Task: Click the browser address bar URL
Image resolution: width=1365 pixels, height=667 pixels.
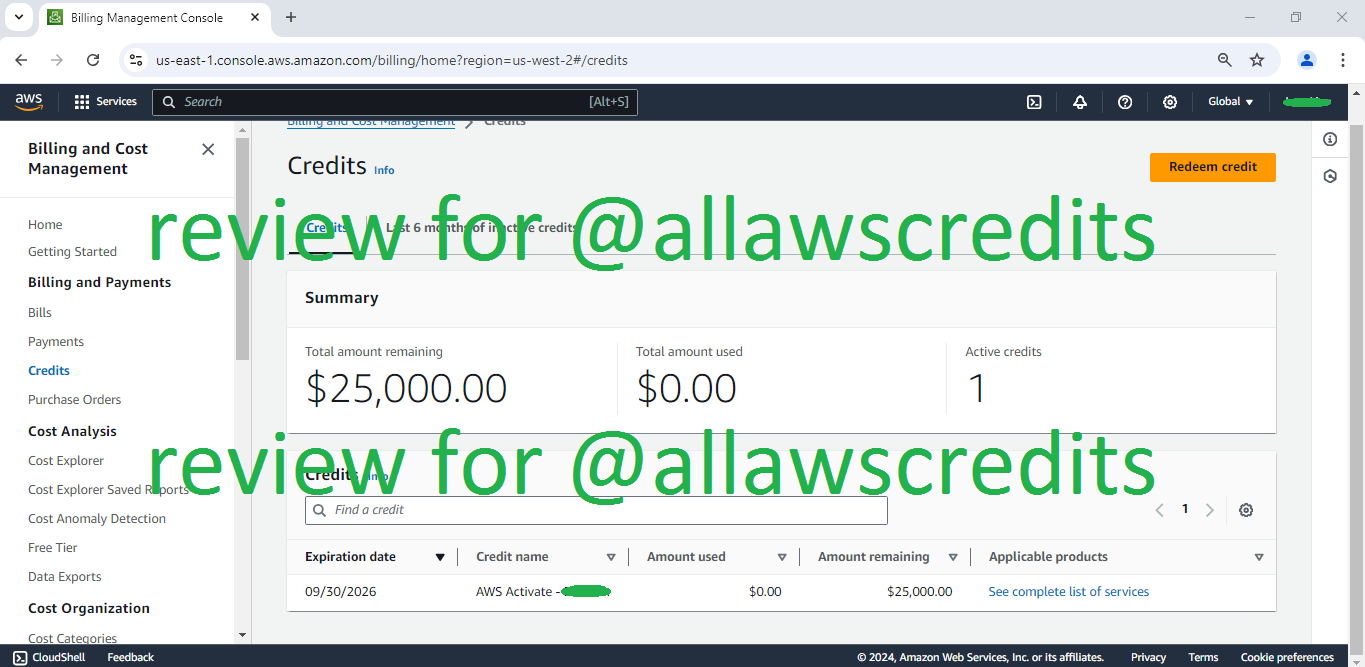Action: tap(392, 60)
